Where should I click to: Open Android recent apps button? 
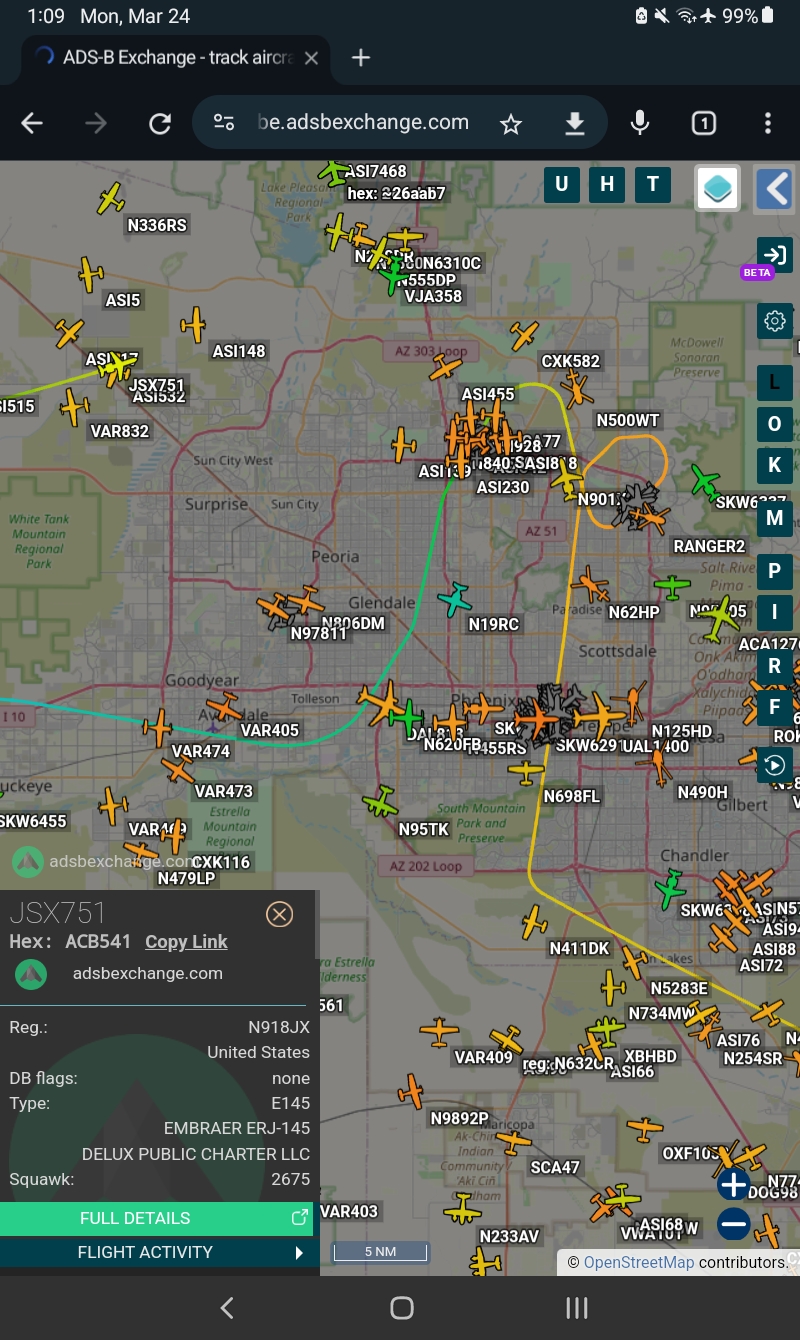(x=576, y=1308)
